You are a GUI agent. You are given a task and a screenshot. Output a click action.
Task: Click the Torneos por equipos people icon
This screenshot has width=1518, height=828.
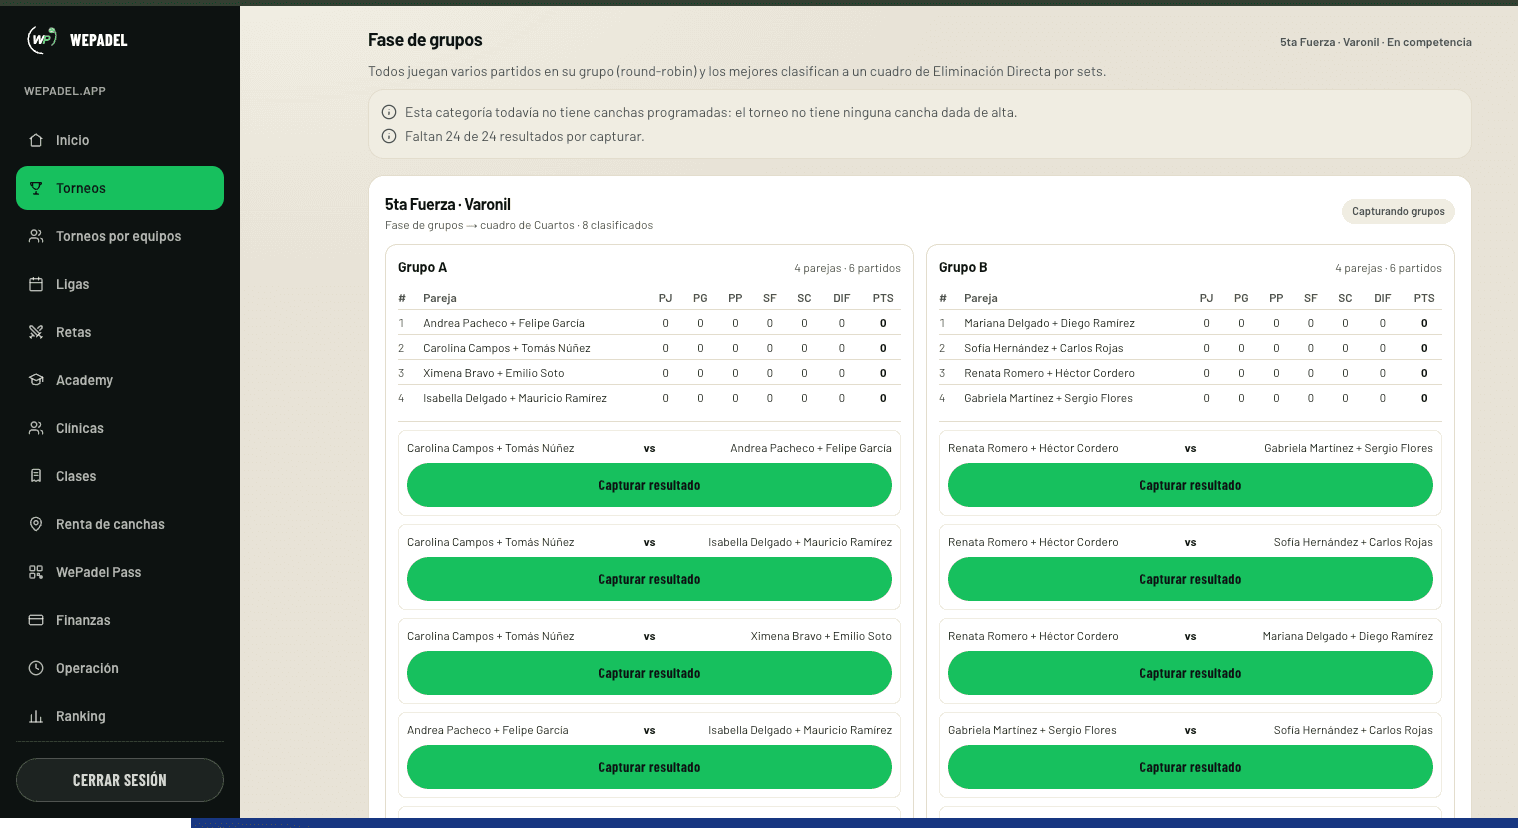click(36, 236)
